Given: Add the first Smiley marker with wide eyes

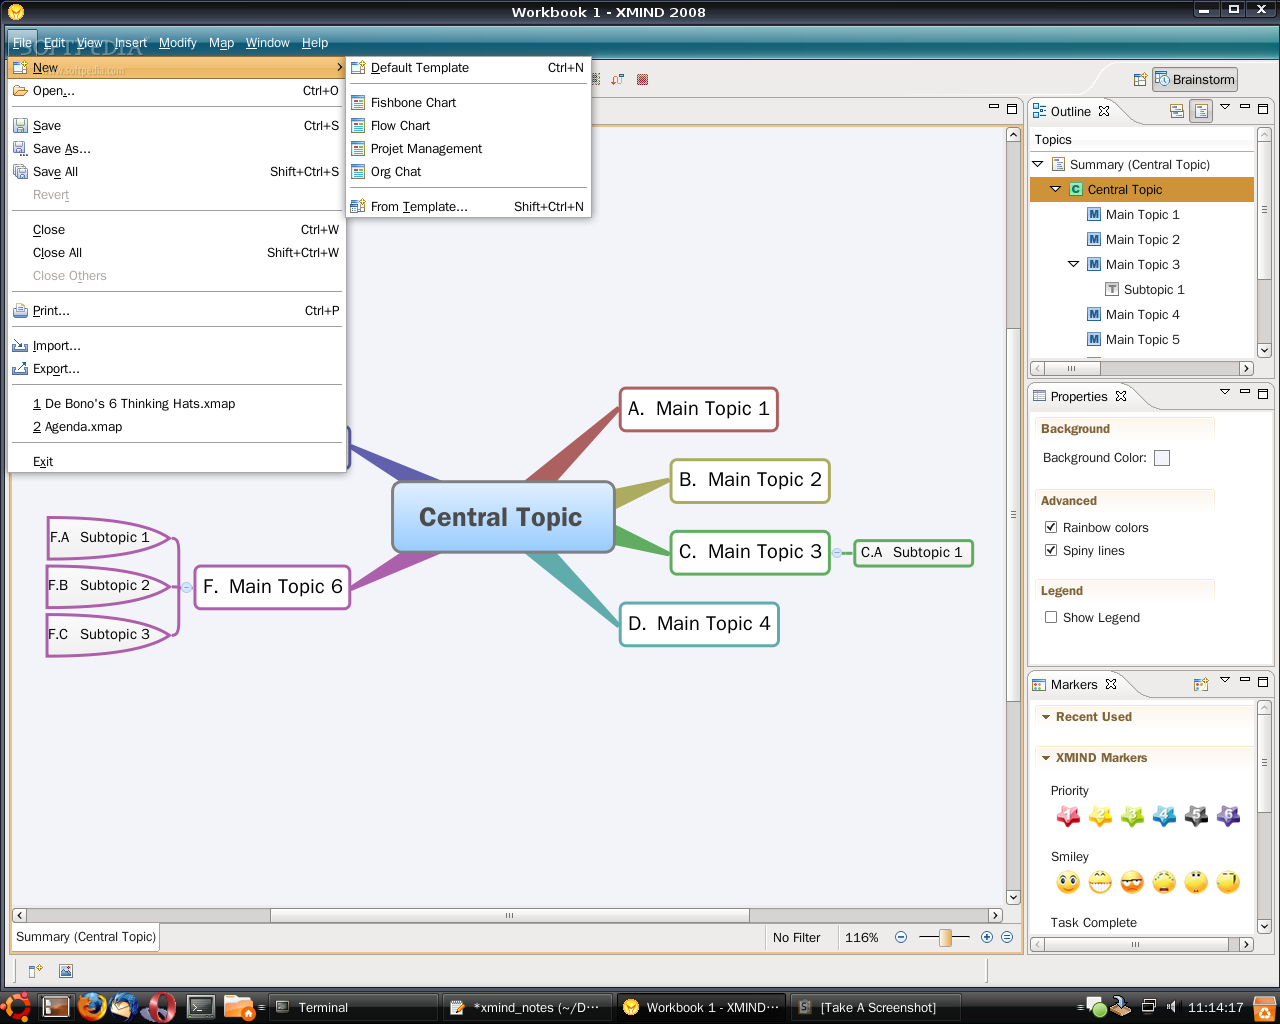Looking at the screenshot, I should click(1068, 882).
